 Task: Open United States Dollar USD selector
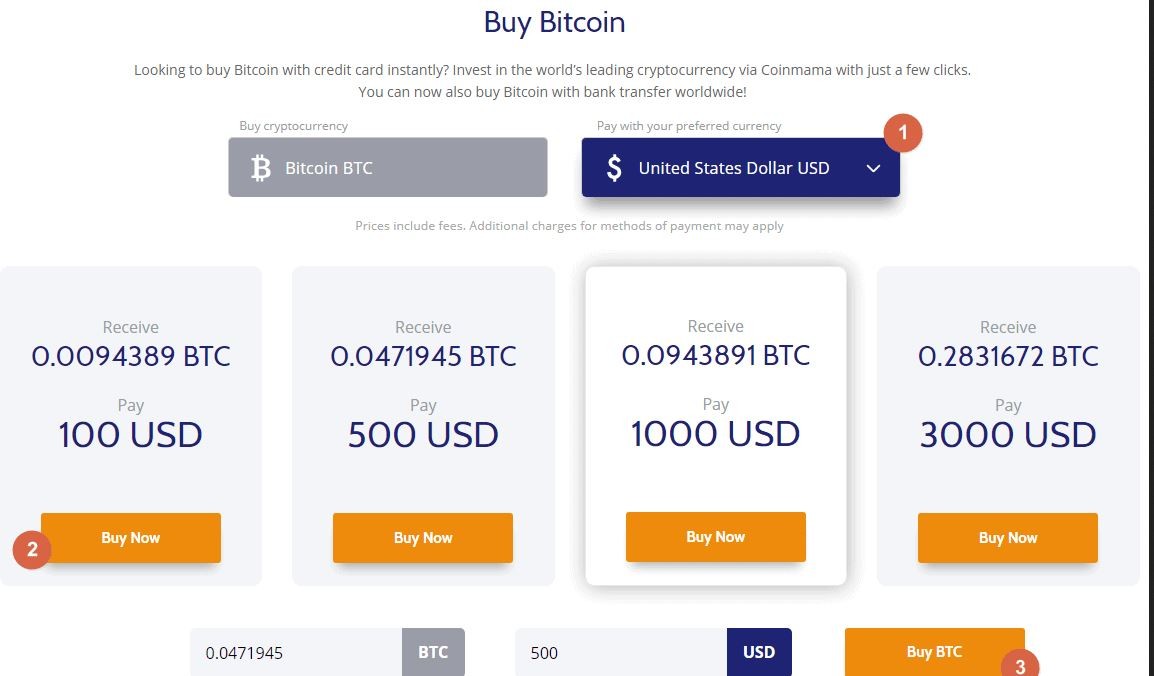point(740,168)
